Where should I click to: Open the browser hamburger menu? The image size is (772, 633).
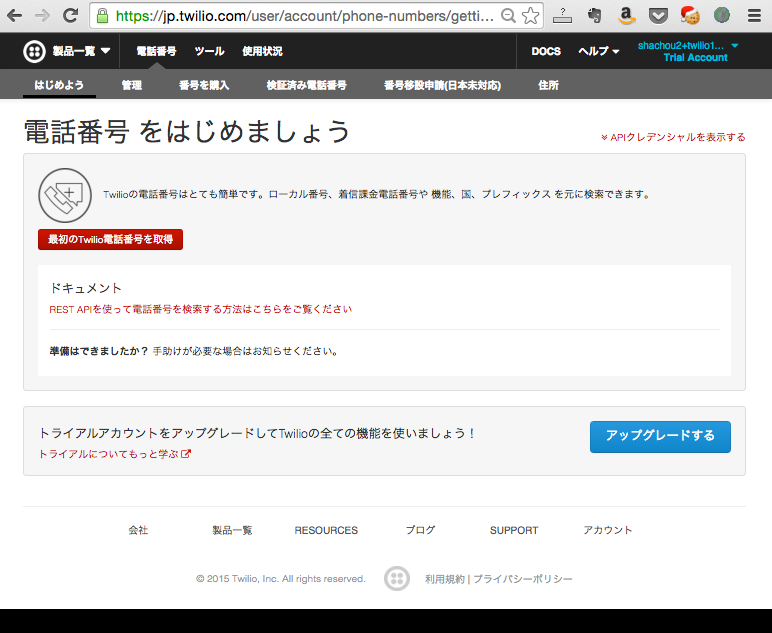(754, 16)
